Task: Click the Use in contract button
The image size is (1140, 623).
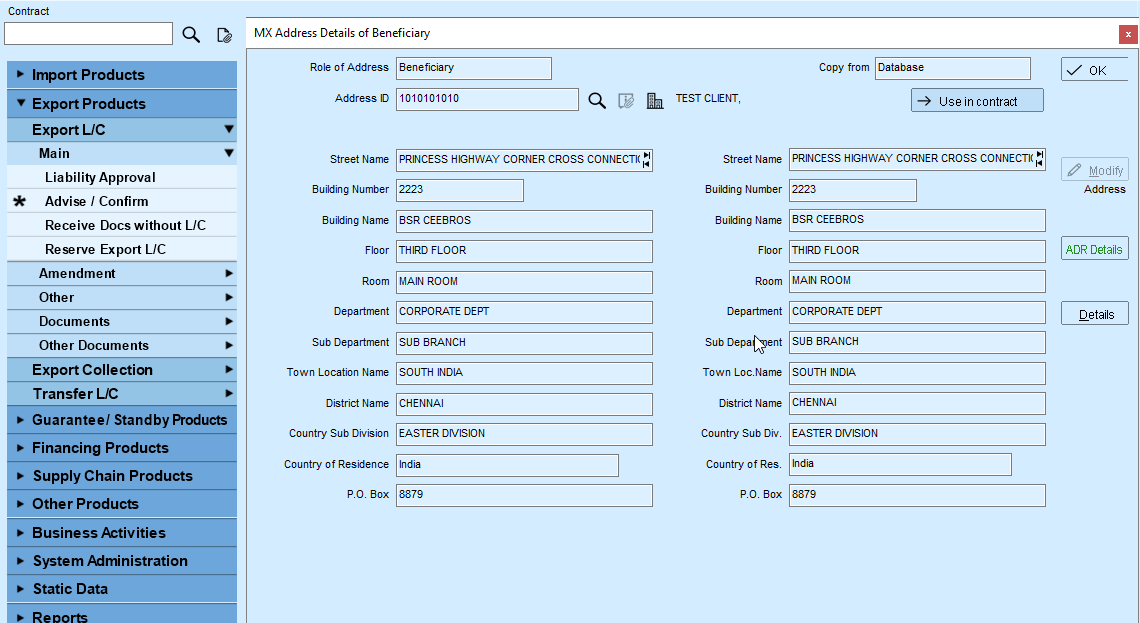Action: click(x=977, y=101)
